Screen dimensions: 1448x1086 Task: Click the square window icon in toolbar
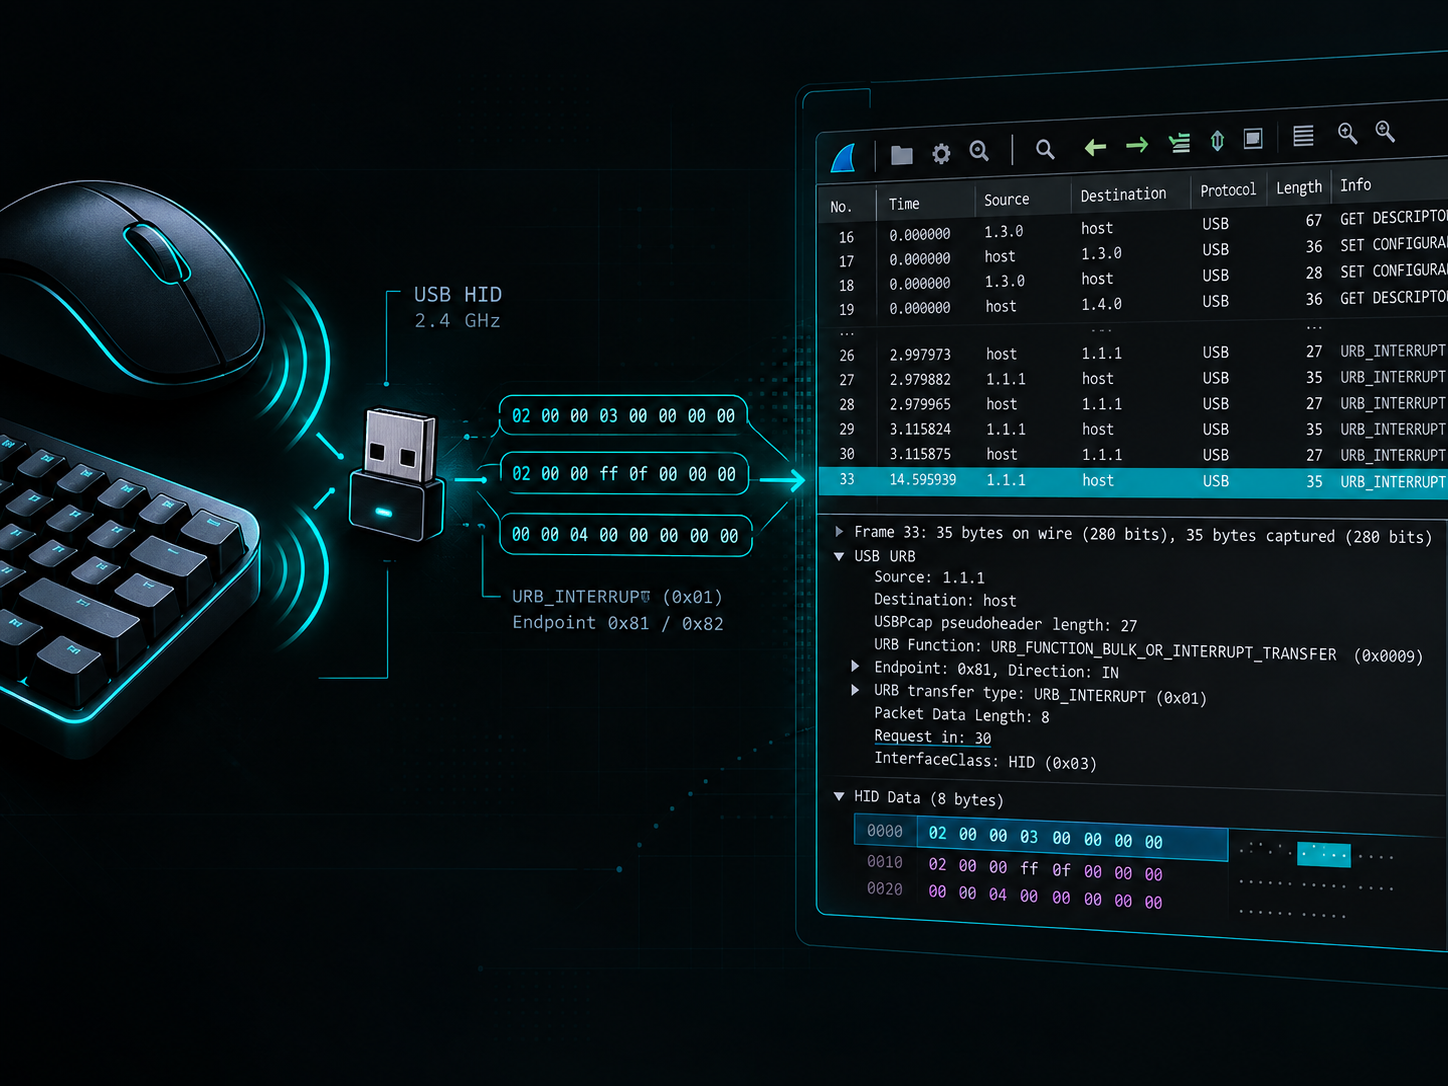tap(1253, 139)
